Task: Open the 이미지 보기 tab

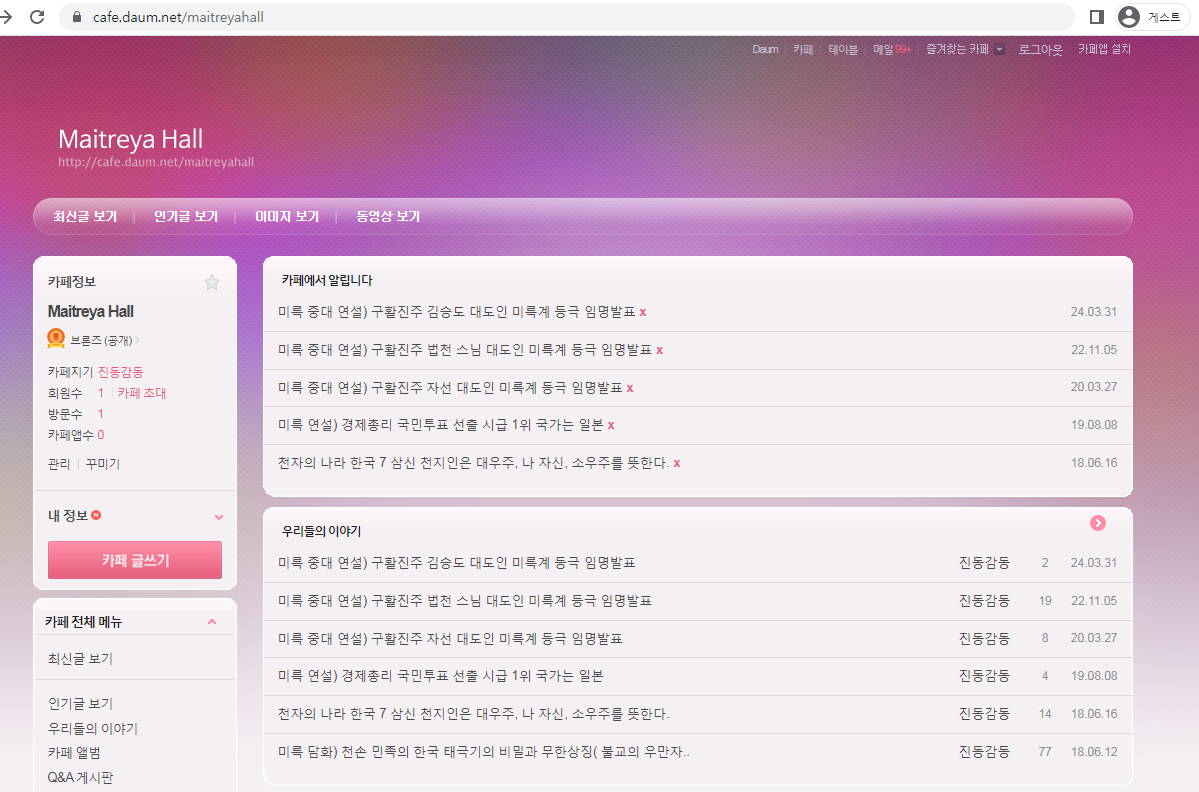Action: 287,216
